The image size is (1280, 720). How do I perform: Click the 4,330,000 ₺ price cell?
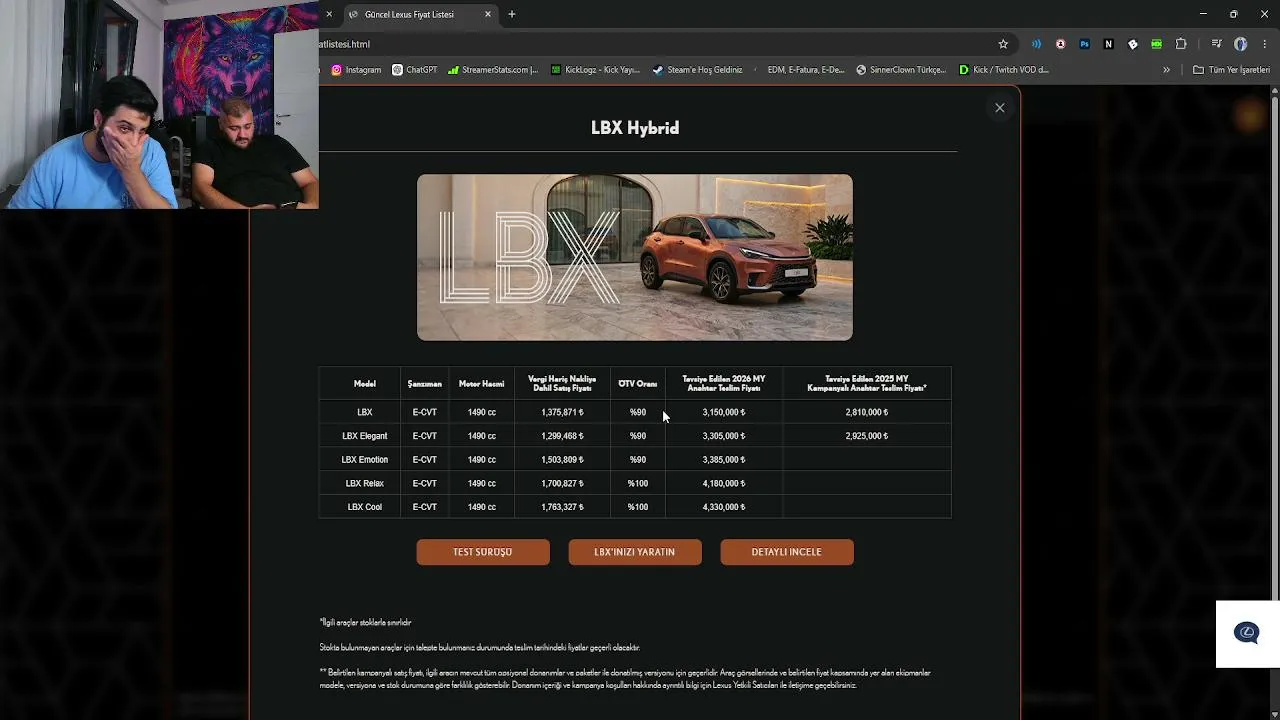point(724,507)
